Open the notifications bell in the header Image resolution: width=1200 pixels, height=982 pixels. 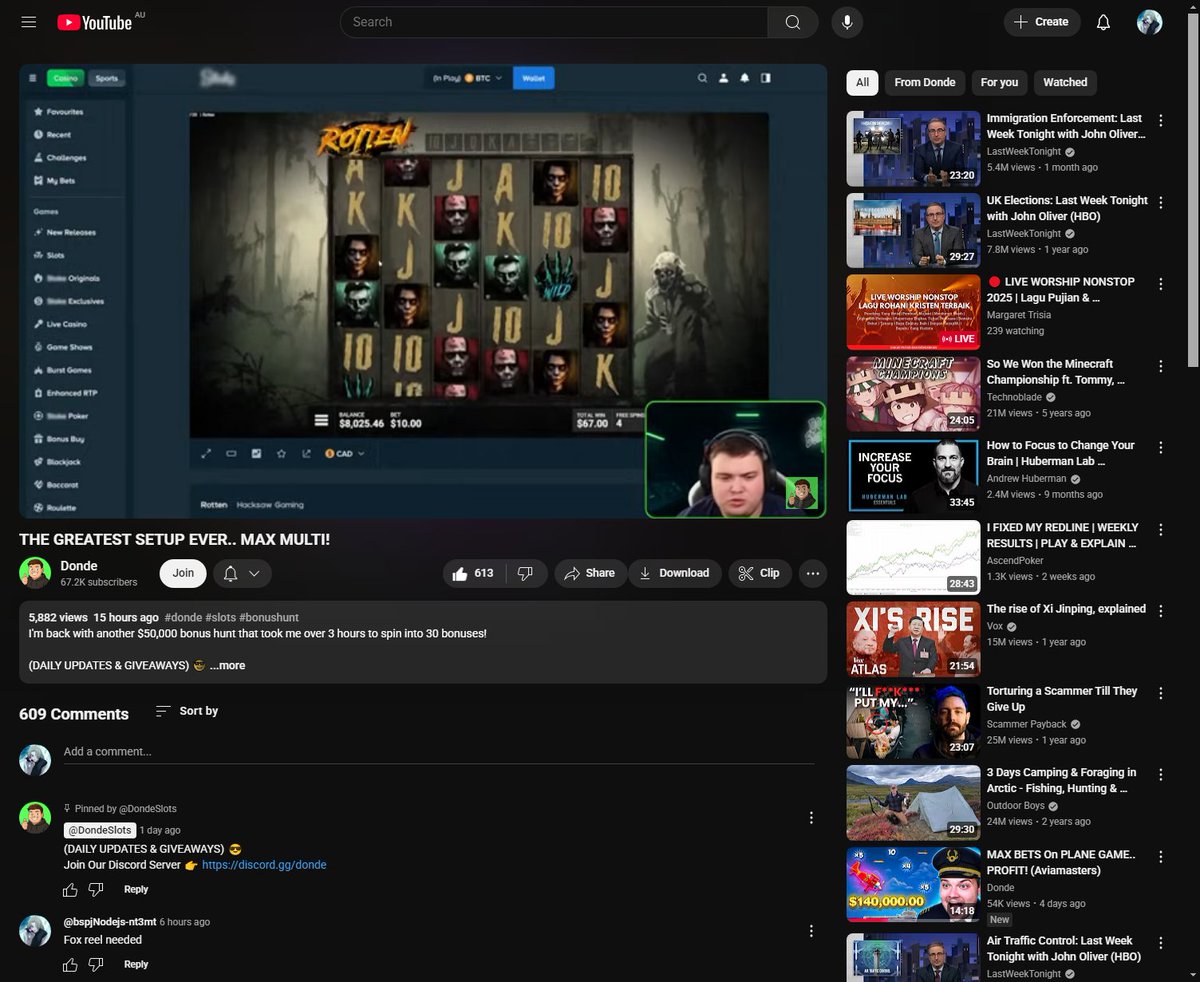1104,22
